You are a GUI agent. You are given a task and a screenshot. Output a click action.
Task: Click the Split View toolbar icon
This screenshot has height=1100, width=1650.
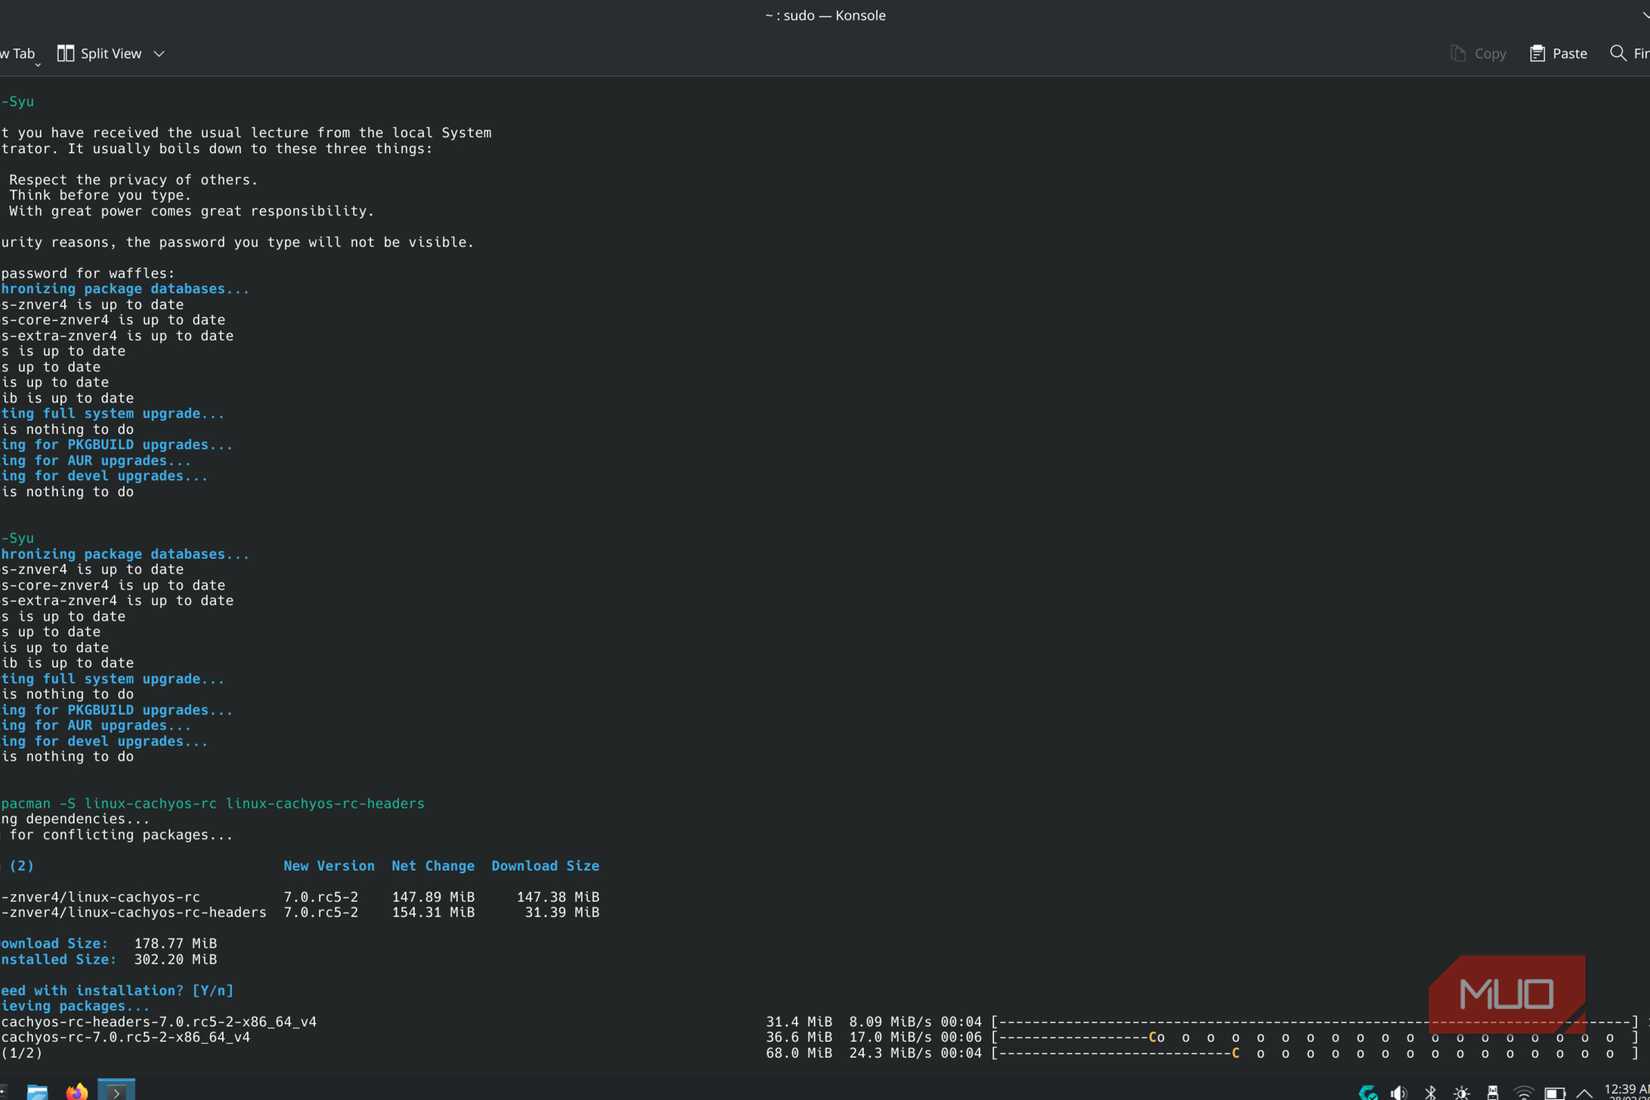coord(65,53)
